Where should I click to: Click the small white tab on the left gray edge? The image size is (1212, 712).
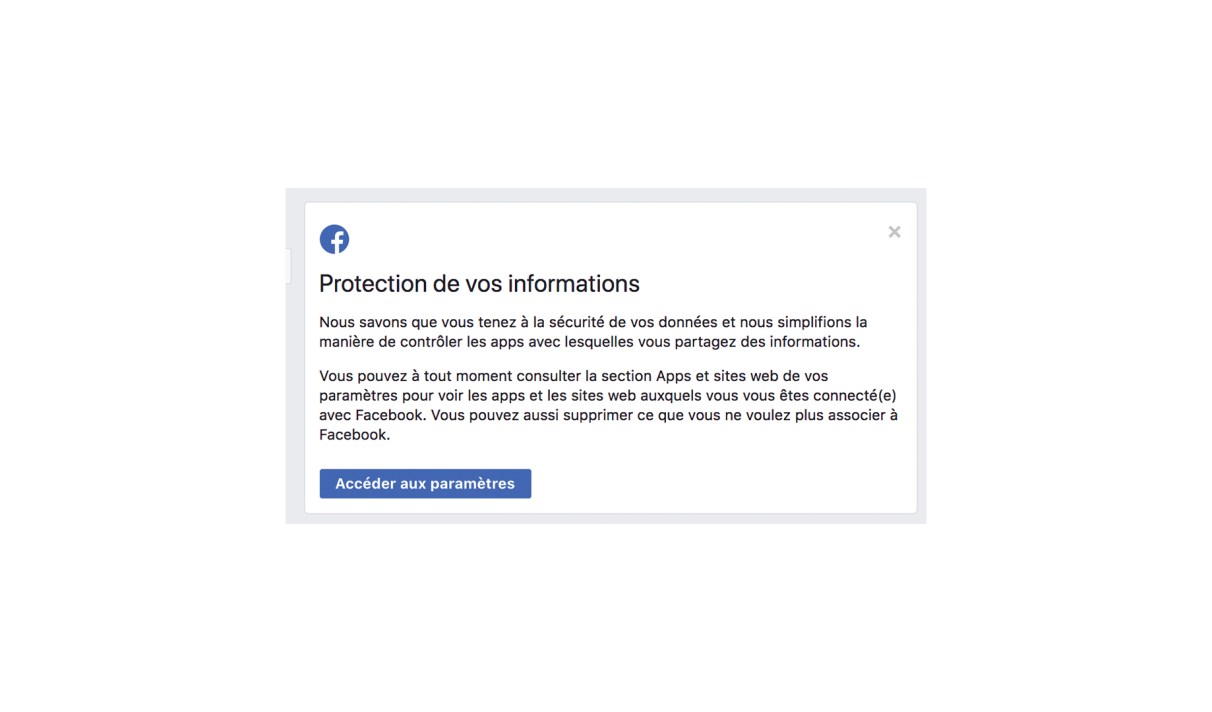pyautogui.click(x=288, y=266)
